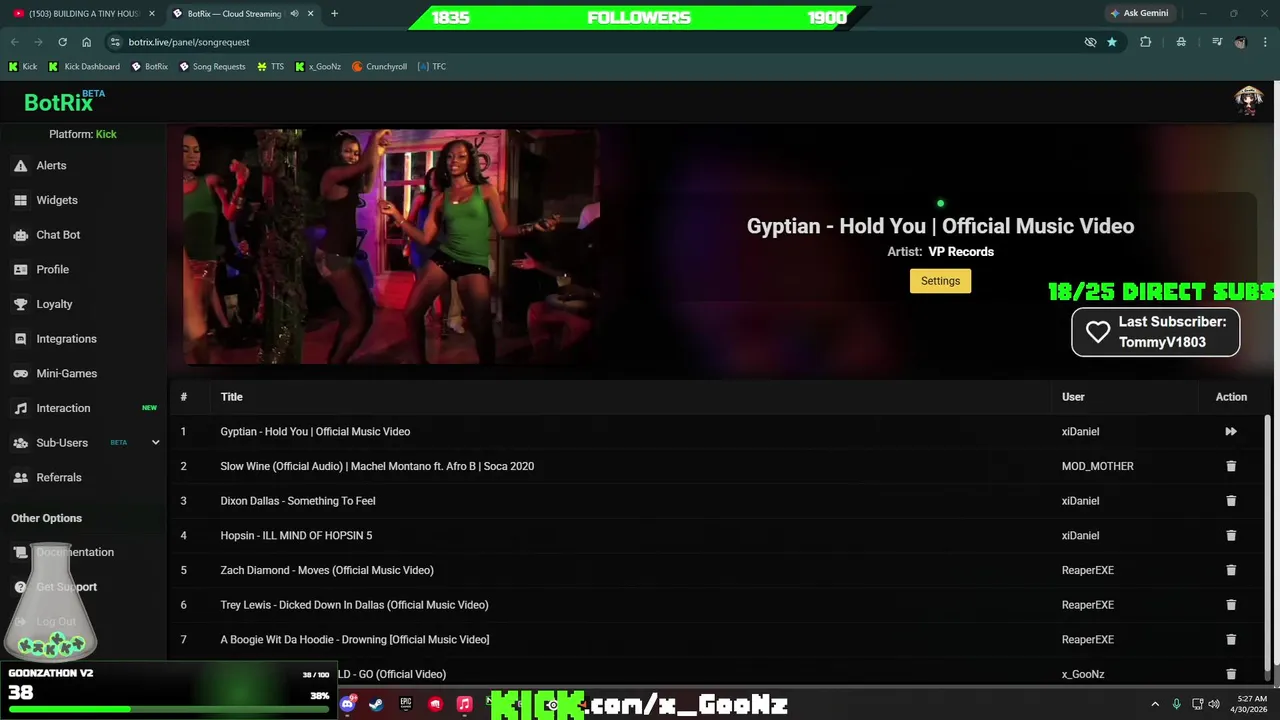
Task: Open Steam from the taskbar
Action: click(x=376, y=704)
